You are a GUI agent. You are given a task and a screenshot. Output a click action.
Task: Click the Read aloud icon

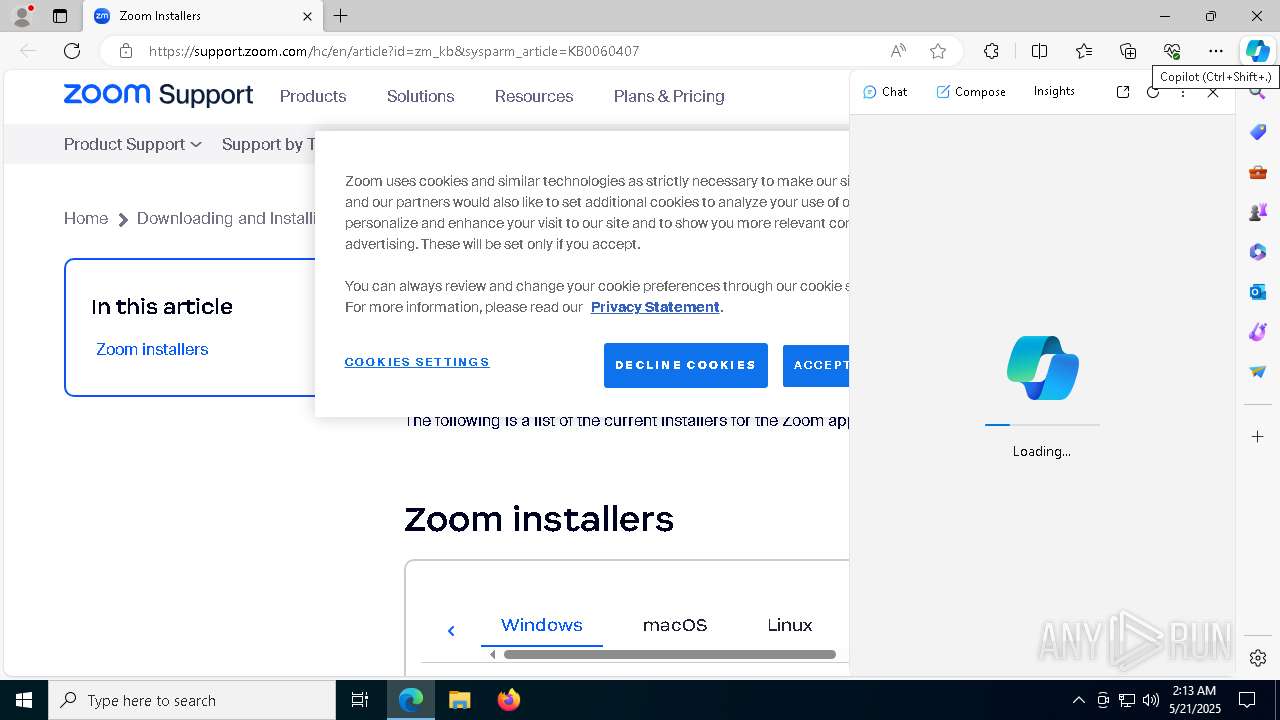click(x=898, y=51)
